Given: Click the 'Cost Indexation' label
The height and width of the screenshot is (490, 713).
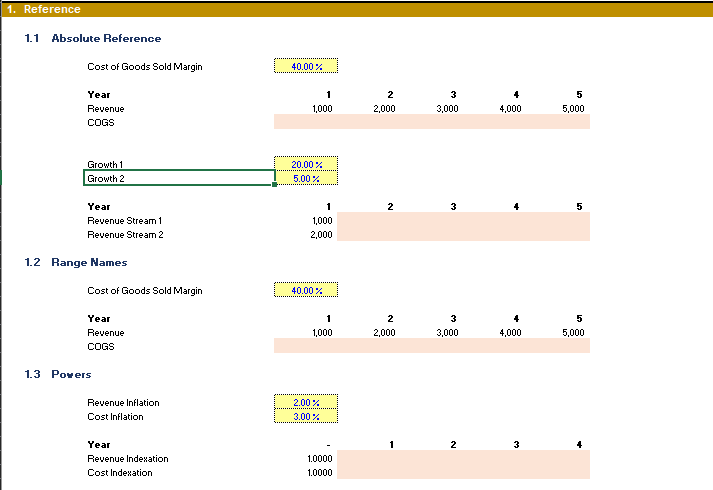Looking at the screenshot, I should [x=120, y=472].
